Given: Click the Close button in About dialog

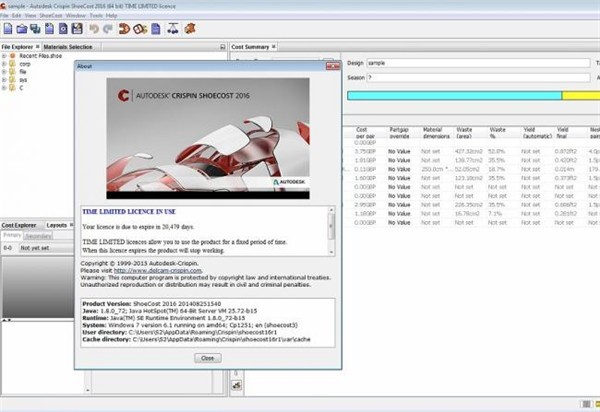Looking at the screenshot, I should [207, 358].
